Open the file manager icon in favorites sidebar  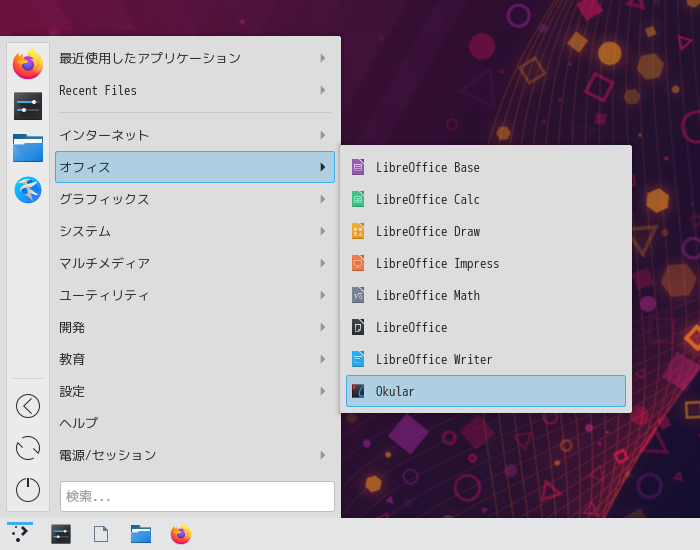pyautogui.click(x=28, y=148)
